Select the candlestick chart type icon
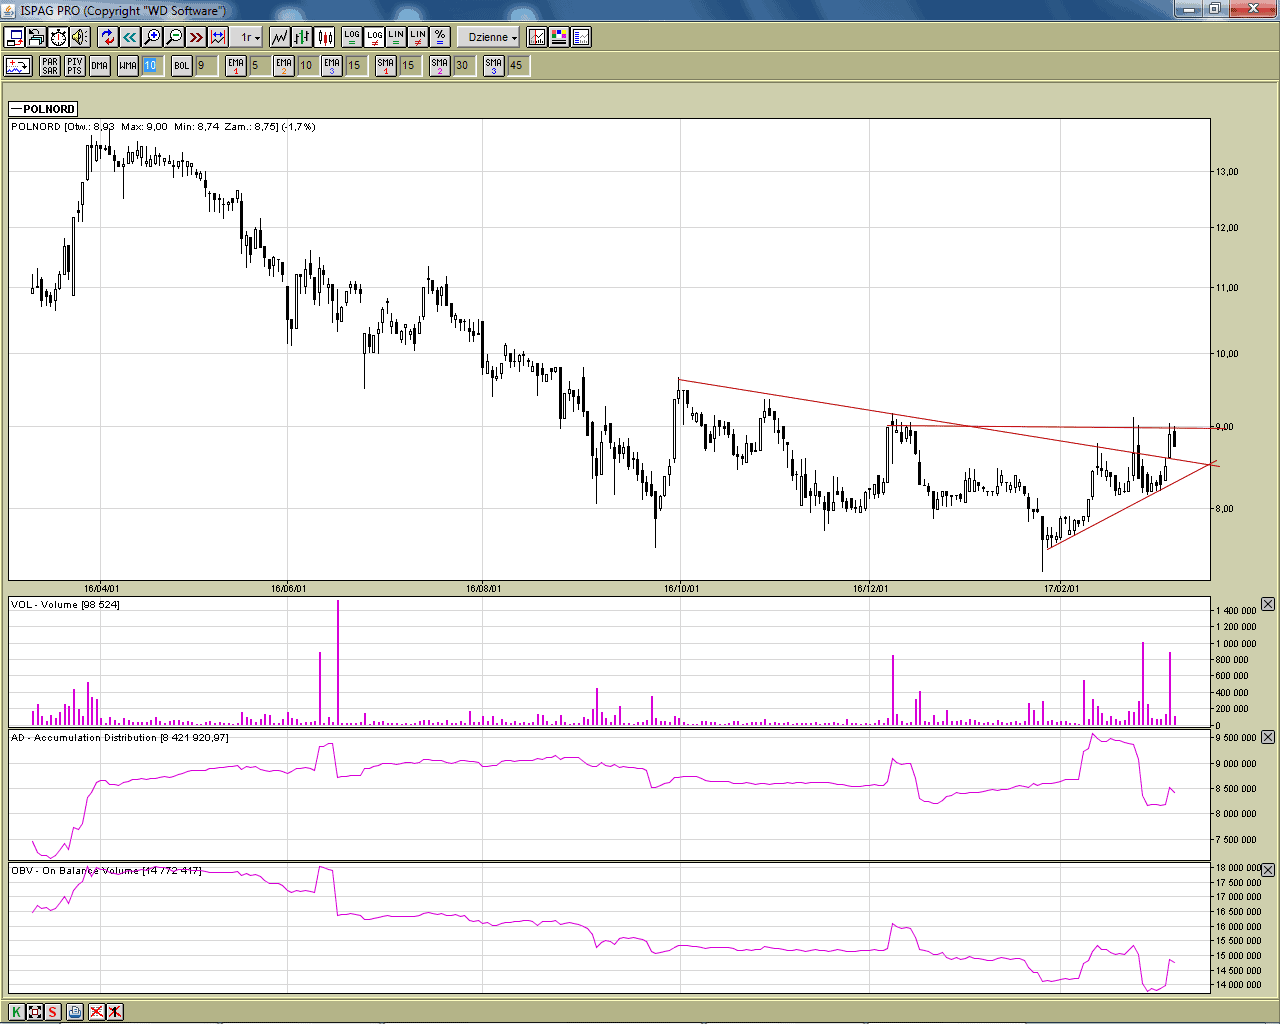The height and width of the screenshot is (1024, 1280). [325, 37]
